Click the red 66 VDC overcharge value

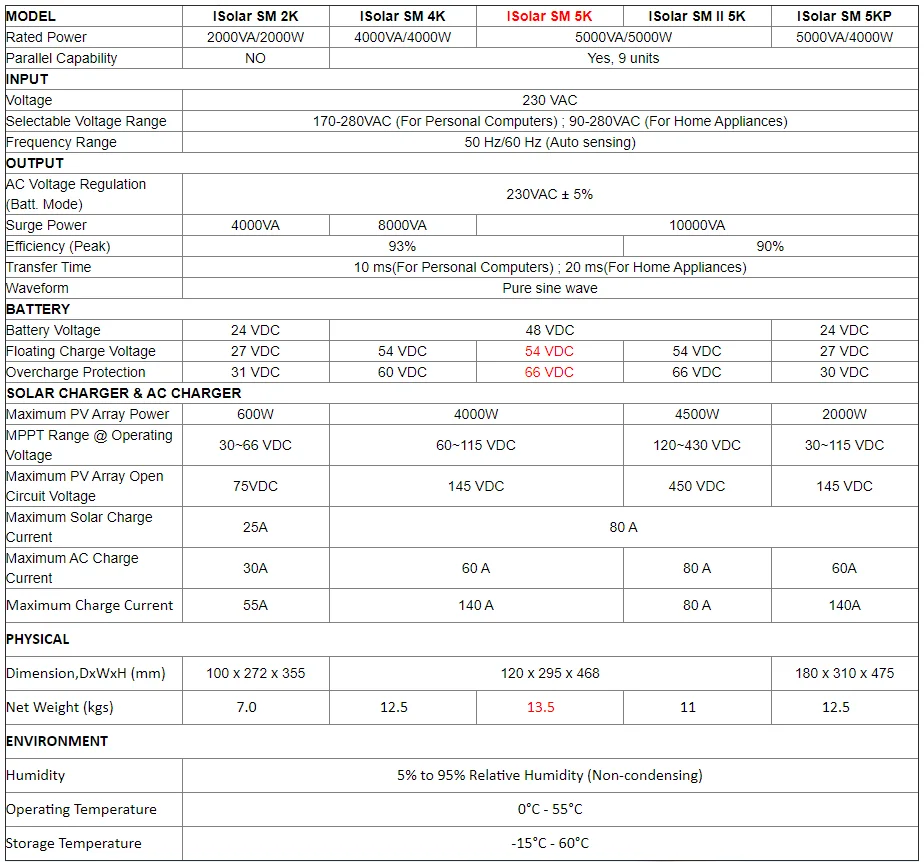point(549,372)
